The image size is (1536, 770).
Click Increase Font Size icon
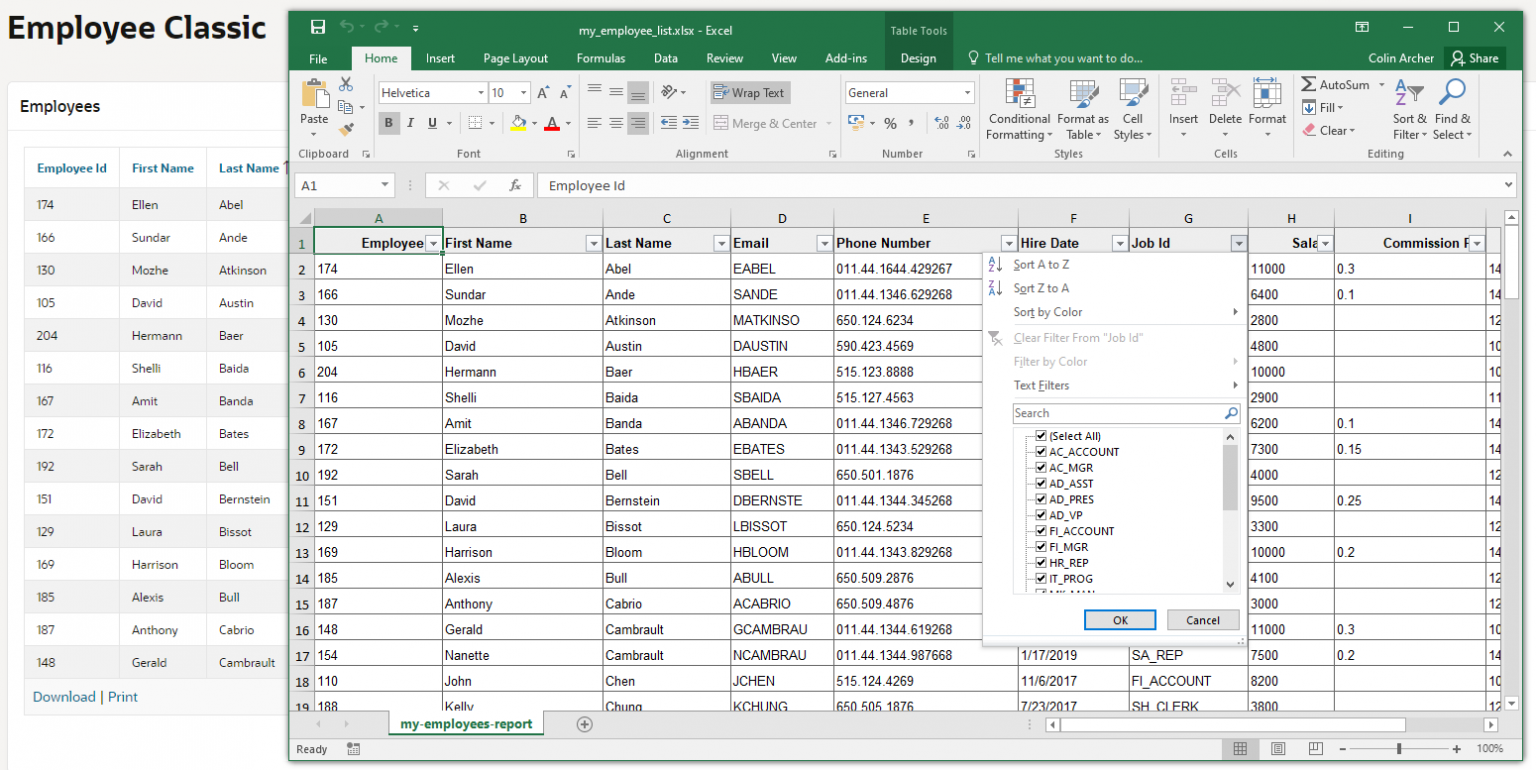[x=543, y=93]
